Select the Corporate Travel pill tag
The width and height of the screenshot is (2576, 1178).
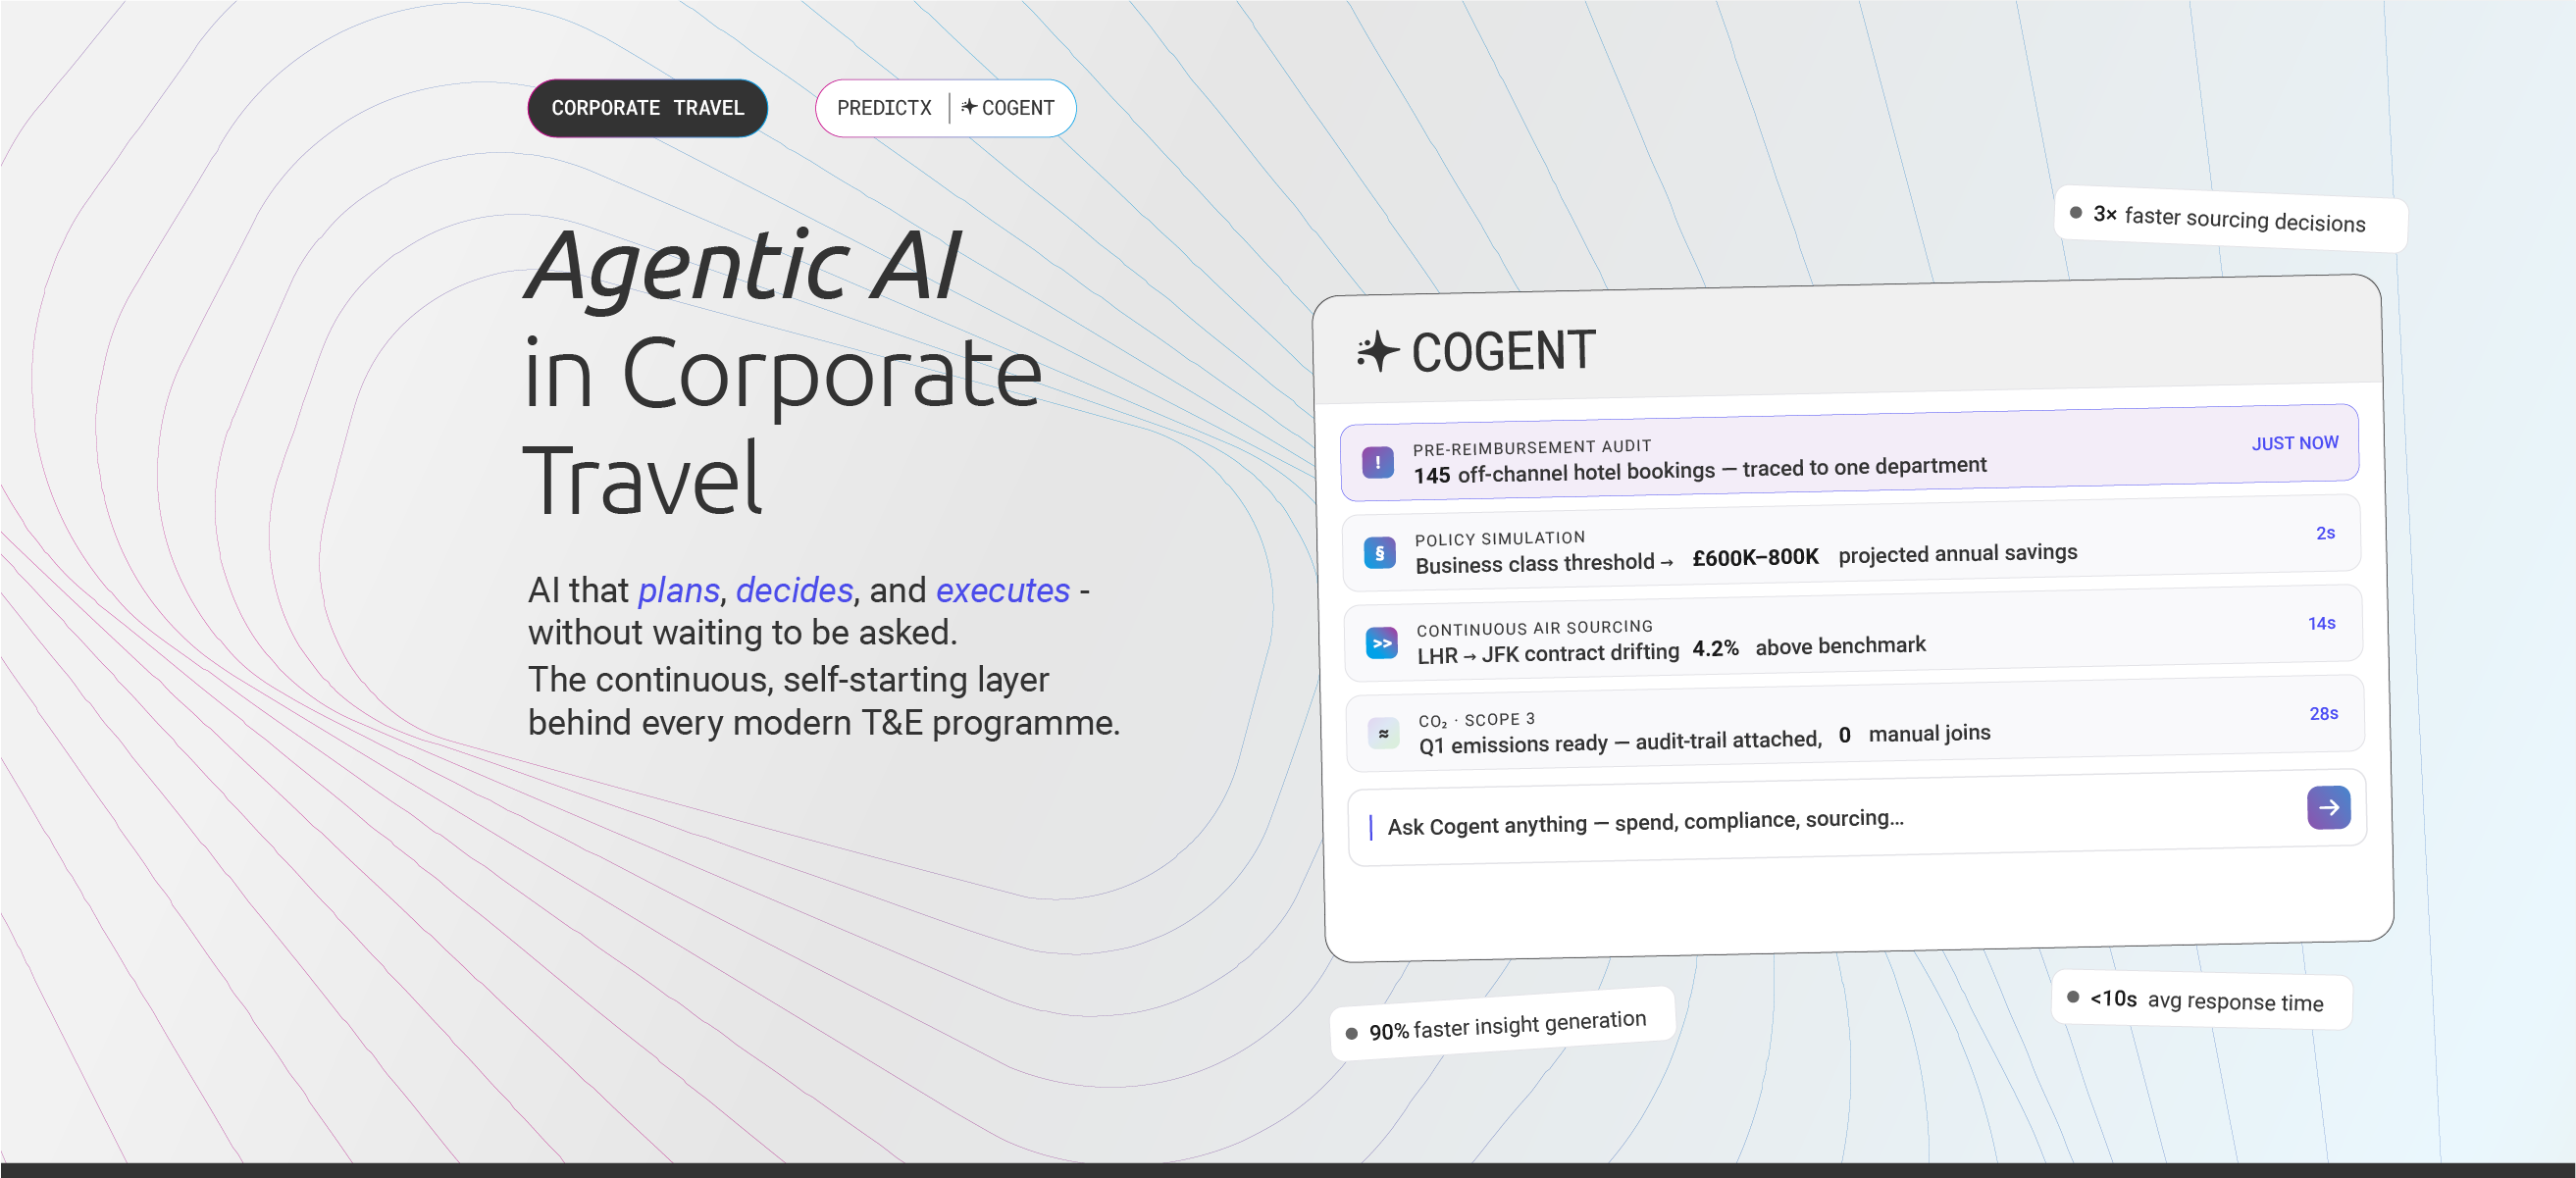tap(647, 108)
